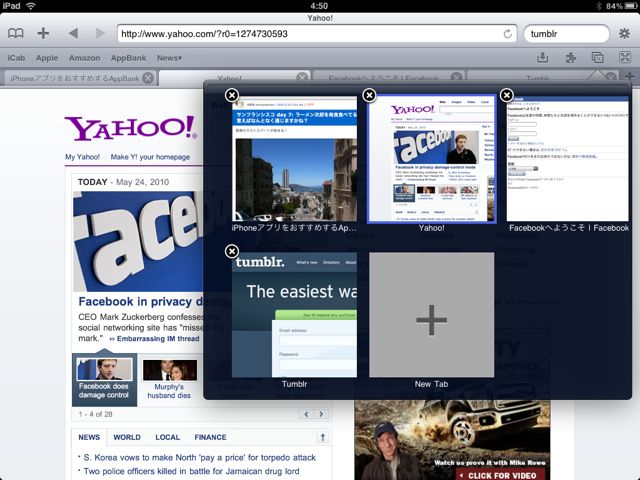
Task: Close the AppBank tab in tab bar
Action: point(148,78)
